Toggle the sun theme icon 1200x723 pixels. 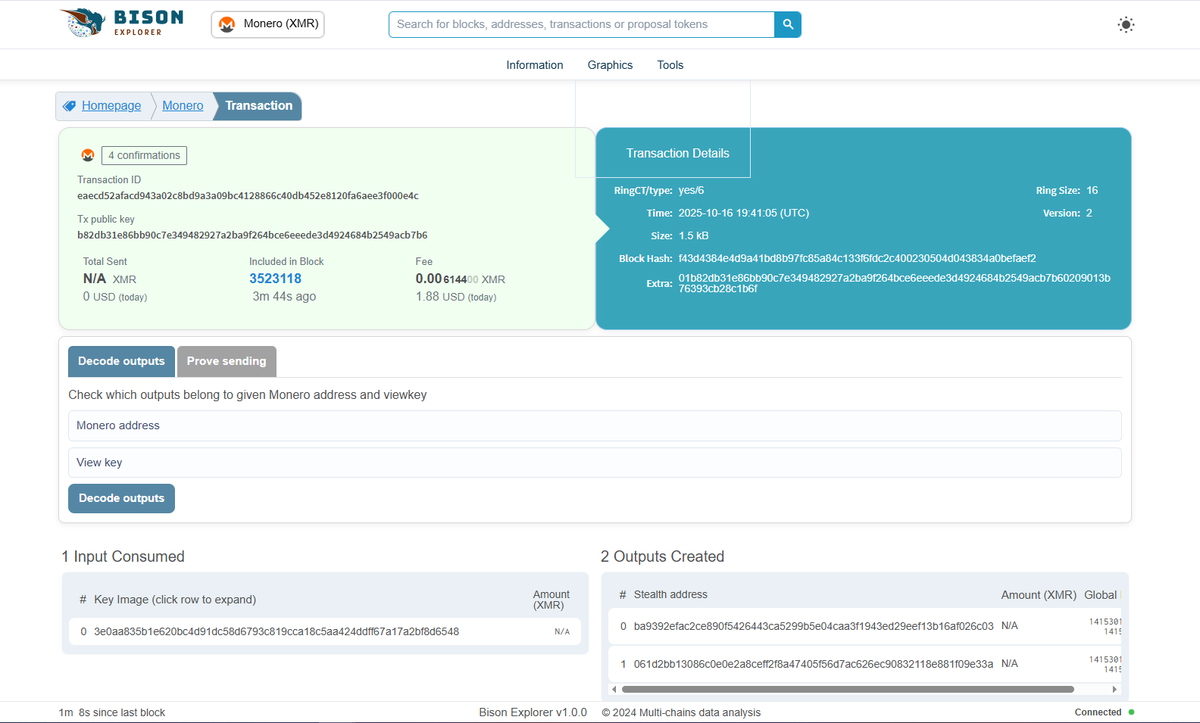(1126, 25)
